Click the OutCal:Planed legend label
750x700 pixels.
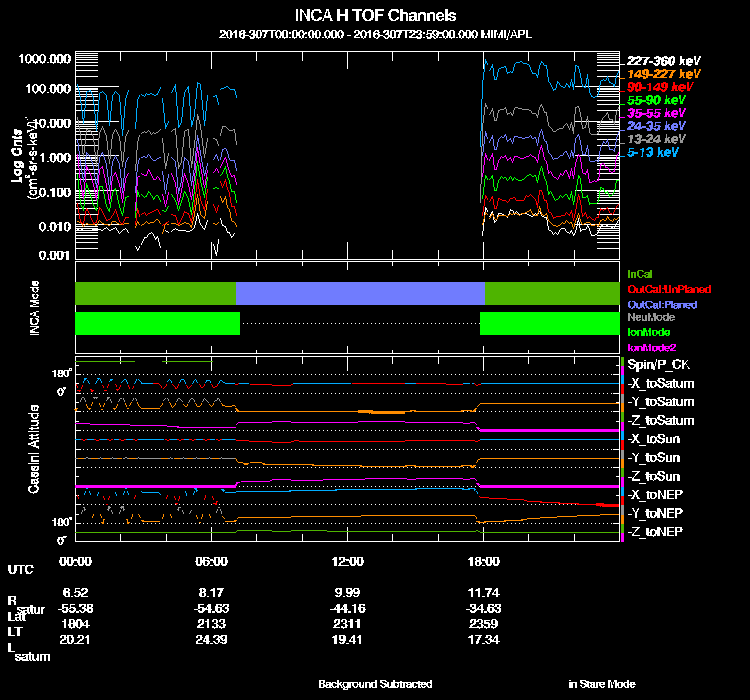pyautogui.click(x=661, y=303)
